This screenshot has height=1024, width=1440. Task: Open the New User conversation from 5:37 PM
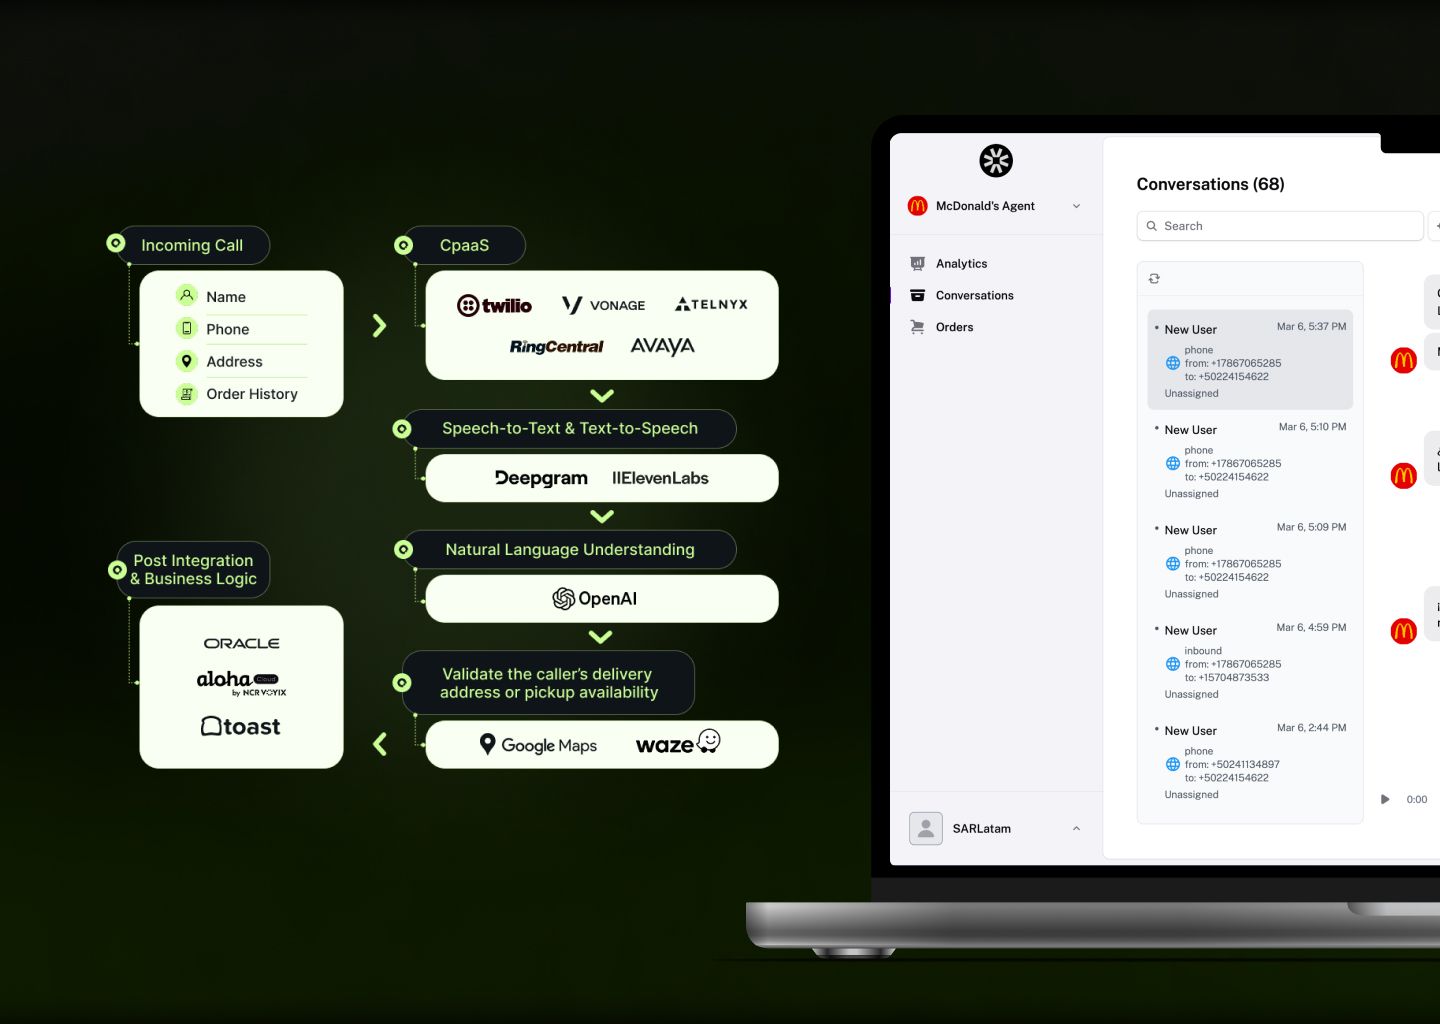1250,360
